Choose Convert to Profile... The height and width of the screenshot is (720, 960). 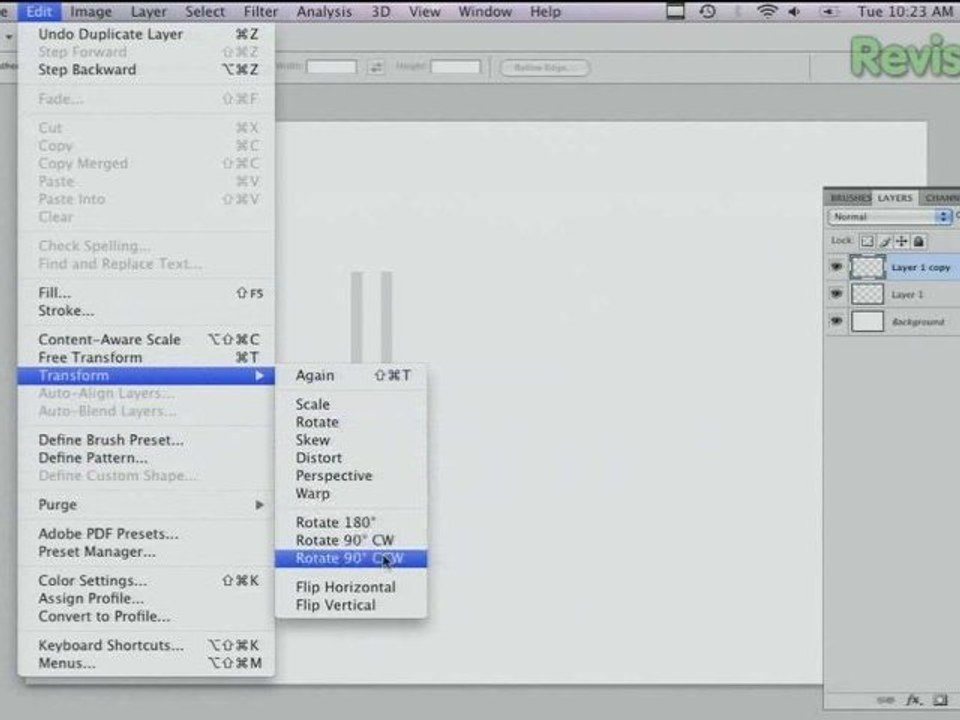[146, 617]
